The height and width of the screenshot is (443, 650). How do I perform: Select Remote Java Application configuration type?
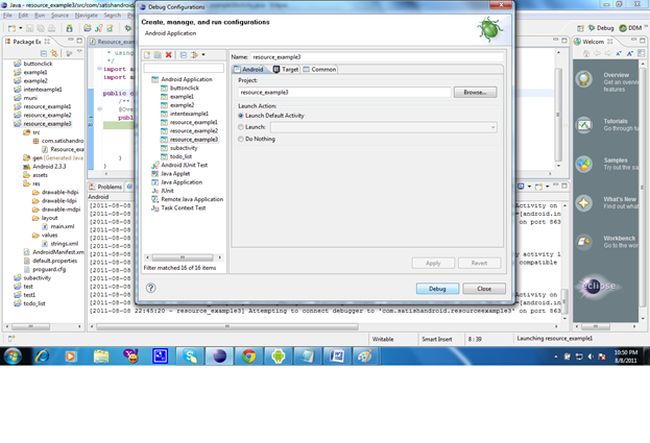[x=192, y=199]
